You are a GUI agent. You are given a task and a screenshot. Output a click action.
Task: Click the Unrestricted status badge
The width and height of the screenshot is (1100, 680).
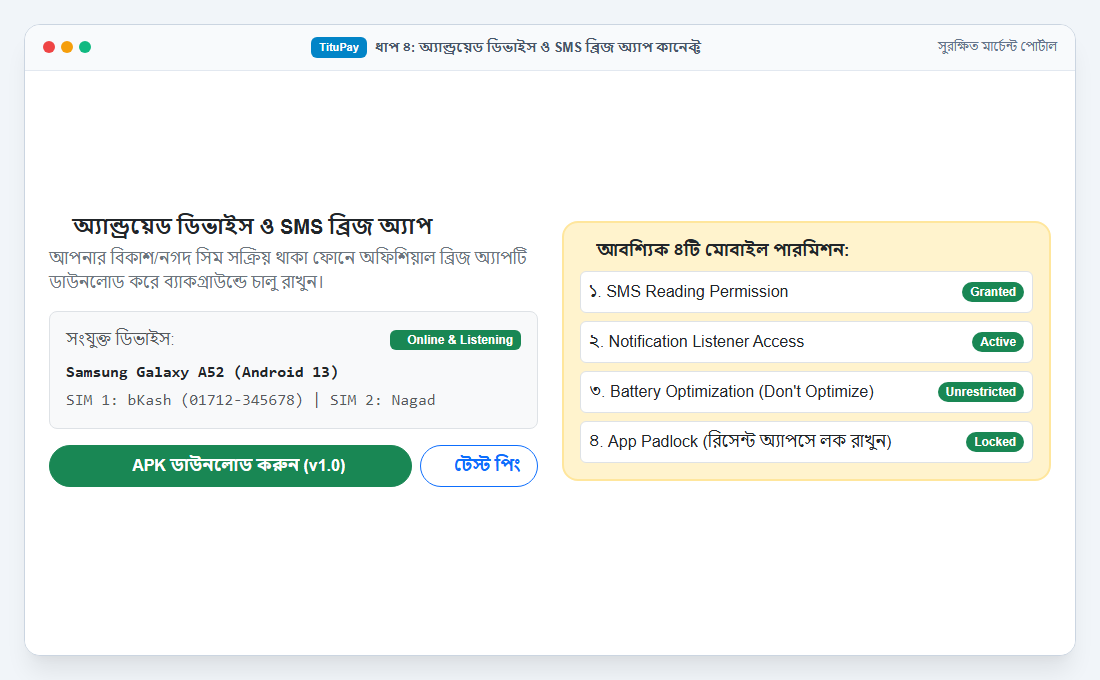pos(981,392)
